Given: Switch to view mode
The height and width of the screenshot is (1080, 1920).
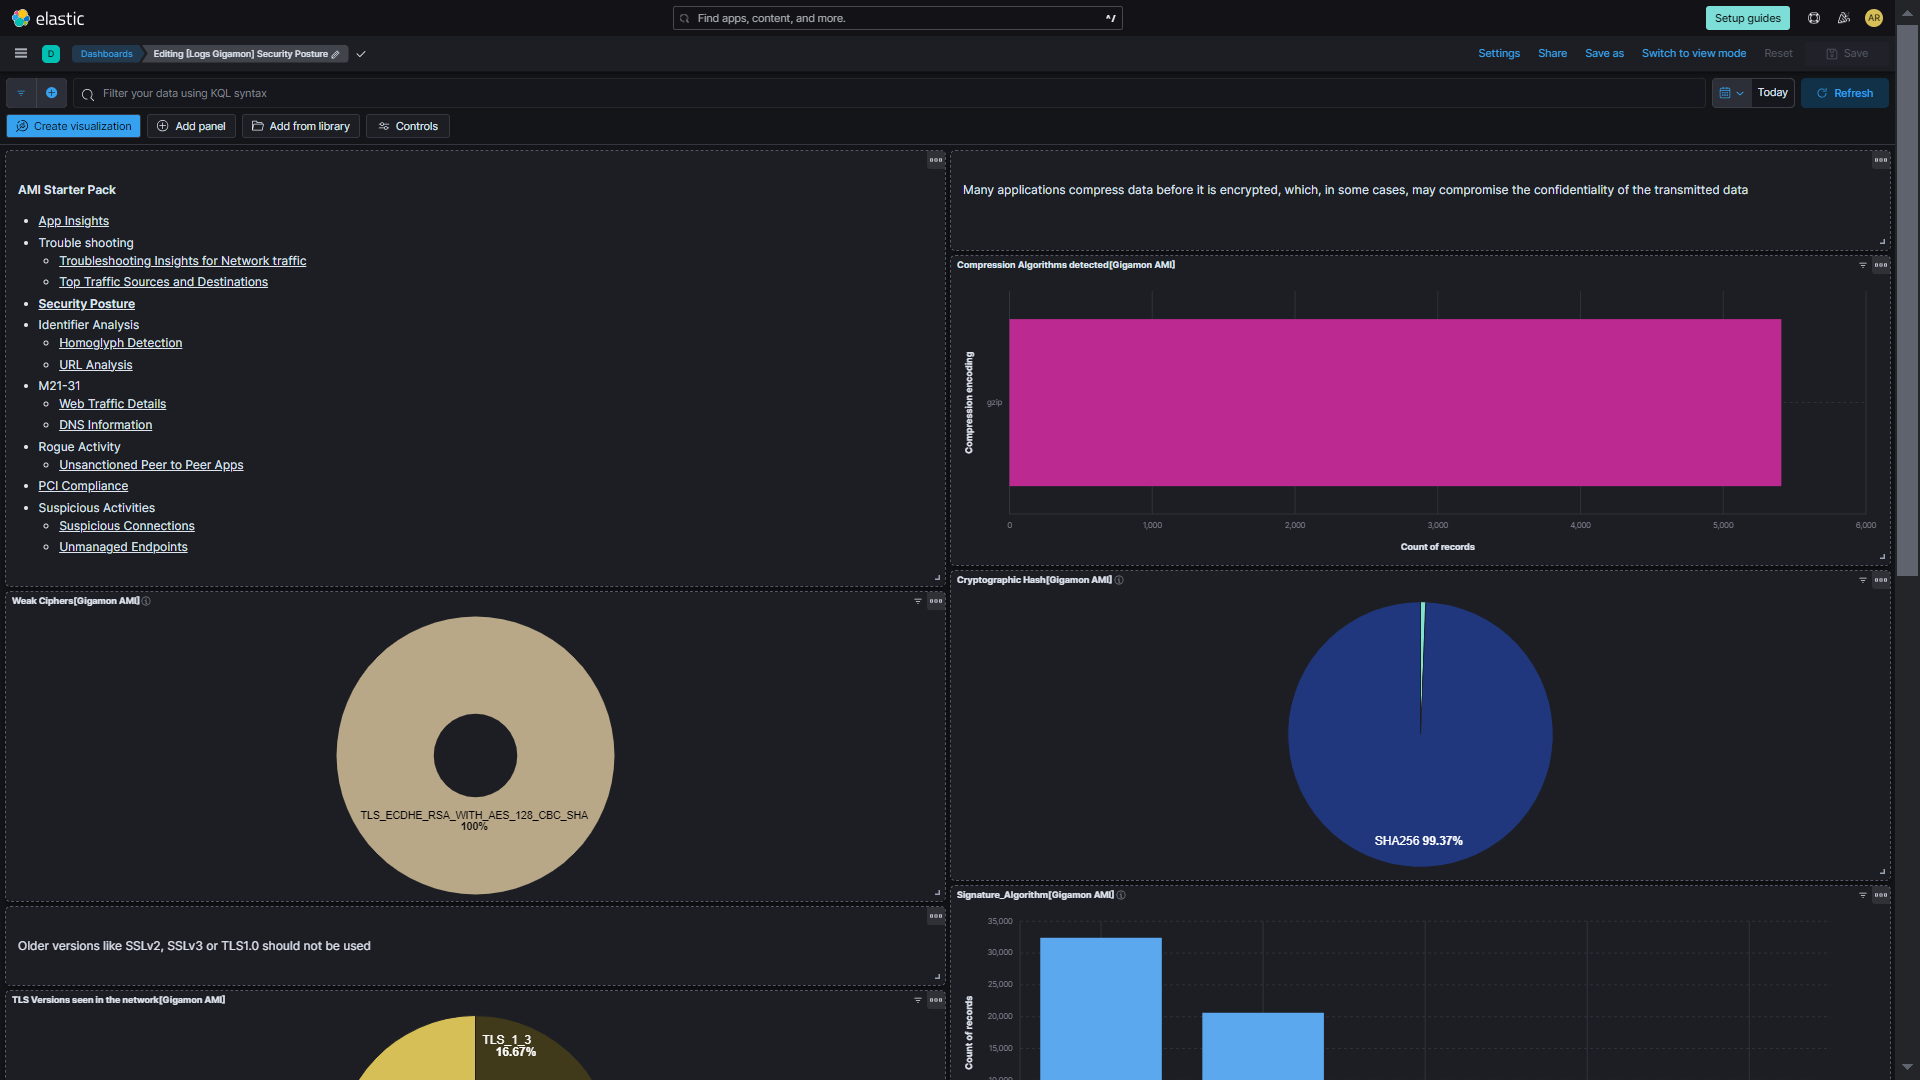Looking at the screenshot, I should [x=1693, y=54].
